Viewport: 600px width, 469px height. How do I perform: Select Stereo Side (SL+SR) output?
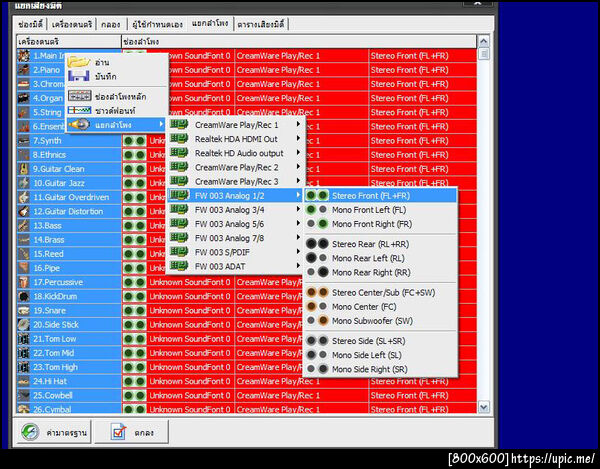coord(381,341)
